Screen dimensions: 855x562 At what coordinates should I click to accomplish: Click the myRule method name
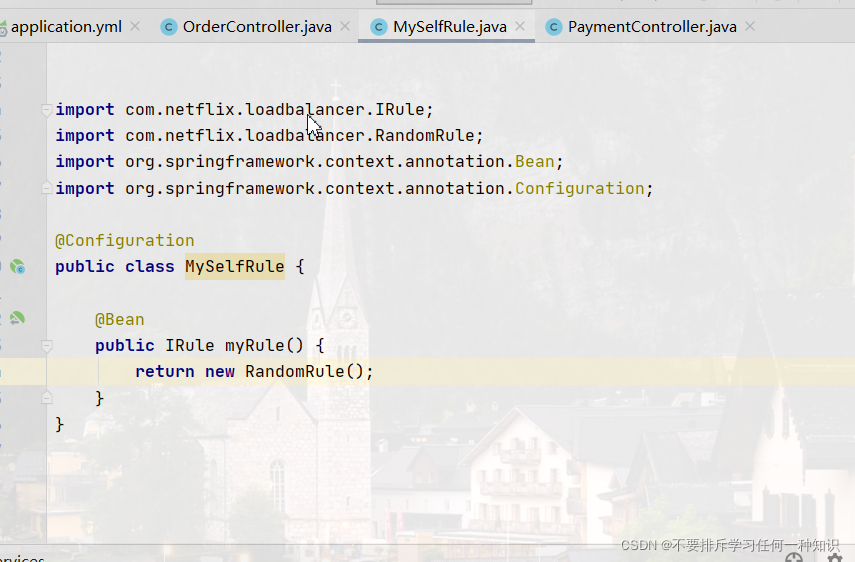point(255,346)
